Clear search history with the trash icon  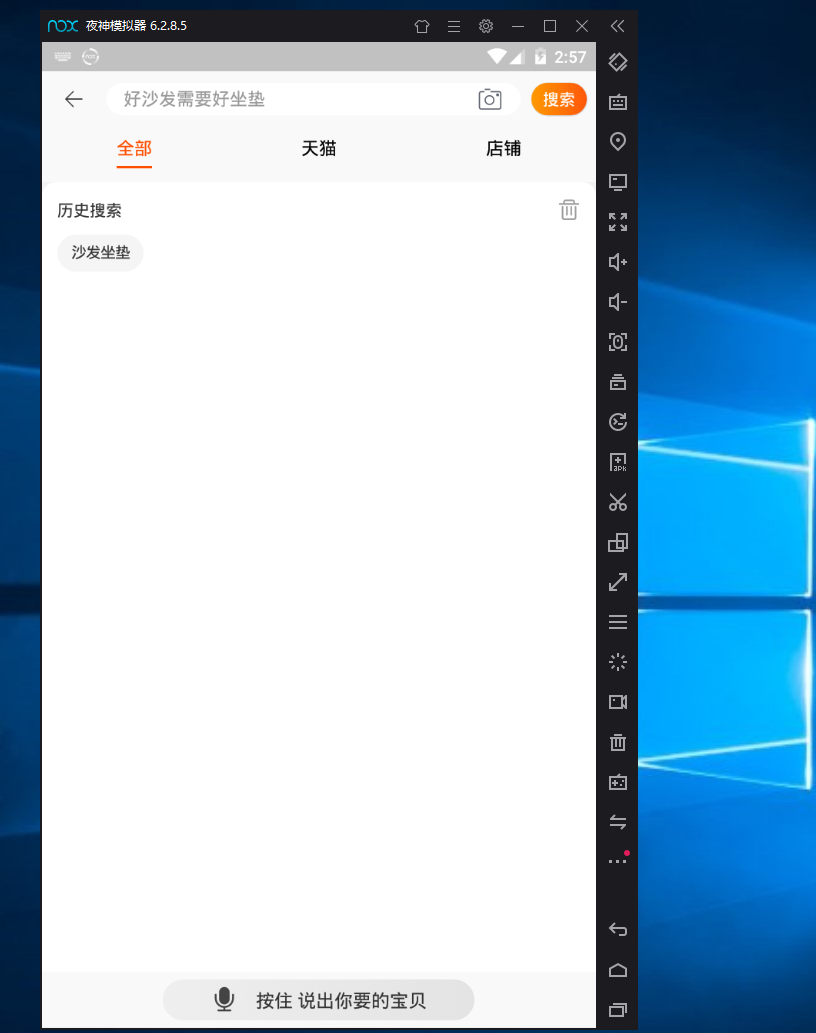point(568,209)
